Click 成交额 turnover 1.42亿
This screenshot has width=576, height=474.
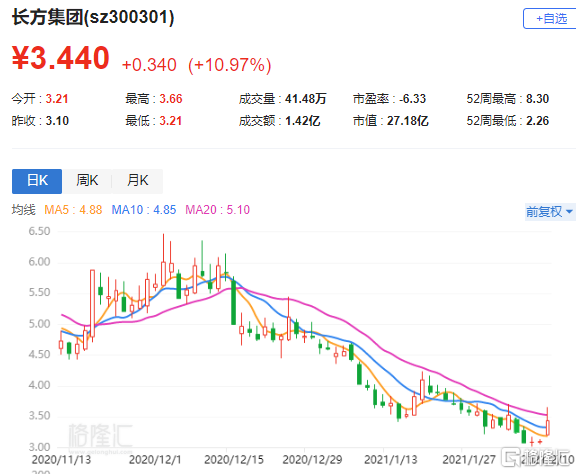[303, 121]
